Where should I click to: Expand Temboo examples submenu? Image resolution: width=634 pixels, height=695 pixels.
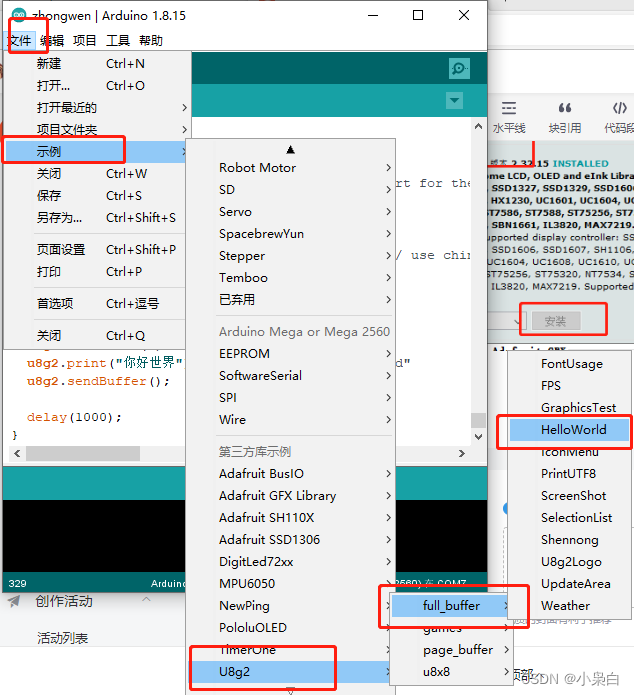click(x=290, y=278)
